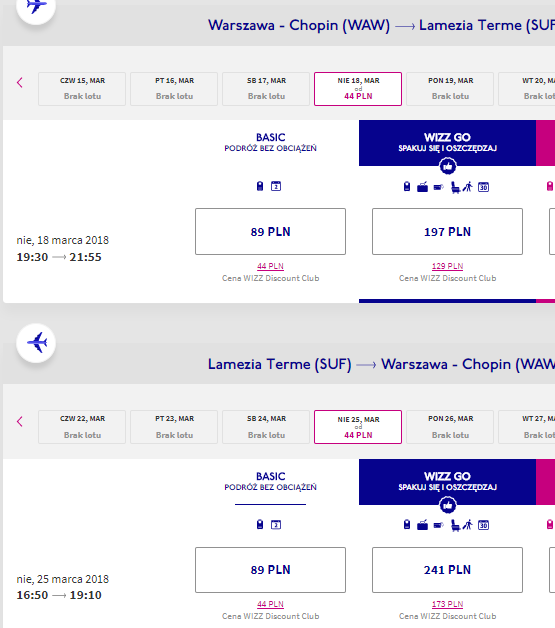The width and height of the screenshot is (555, 628).
Task: Click the return BASIC cabin bag icon
Action: [260, 524]
